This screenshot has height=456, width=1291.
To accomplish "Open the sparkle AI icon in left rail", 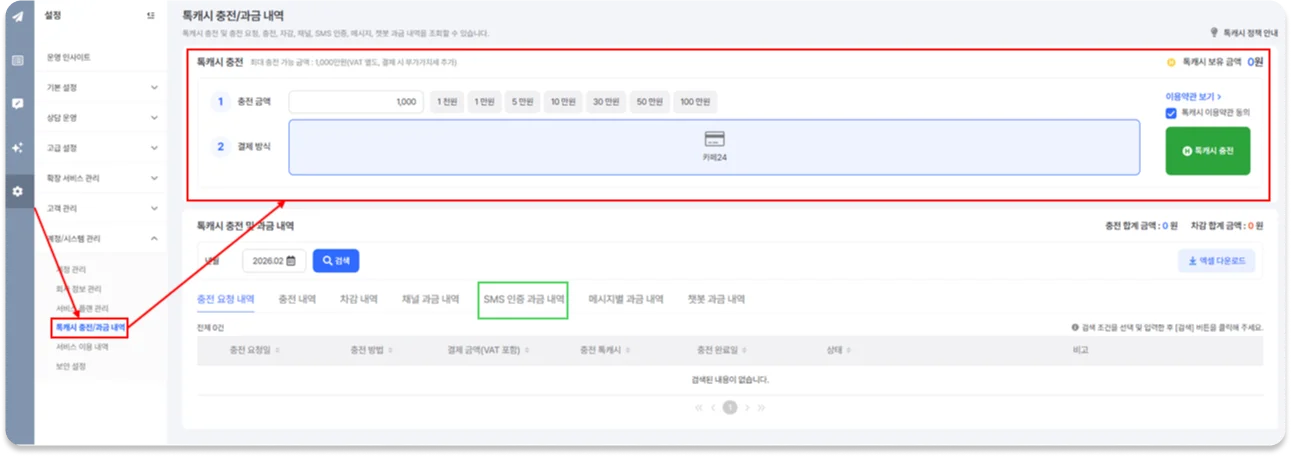I will [x=17, y=147].
